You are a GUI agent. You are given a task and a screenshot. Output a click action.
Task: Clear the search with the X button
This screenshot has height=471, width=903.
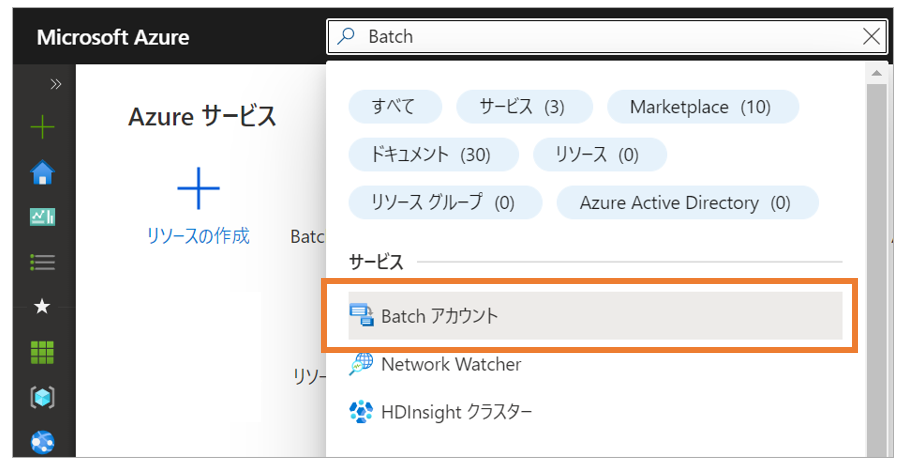tap(872, 36)
